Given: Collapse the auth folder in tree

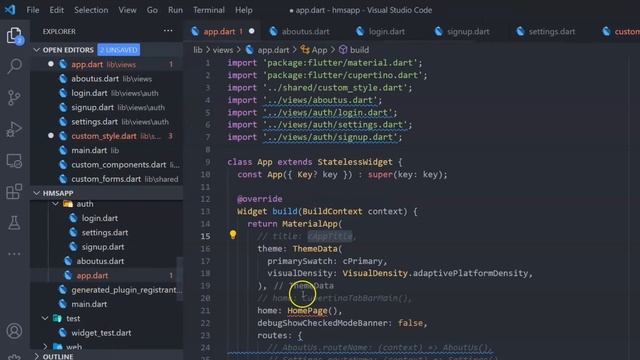Looking at the screenshot, I should tap(55, 204).
